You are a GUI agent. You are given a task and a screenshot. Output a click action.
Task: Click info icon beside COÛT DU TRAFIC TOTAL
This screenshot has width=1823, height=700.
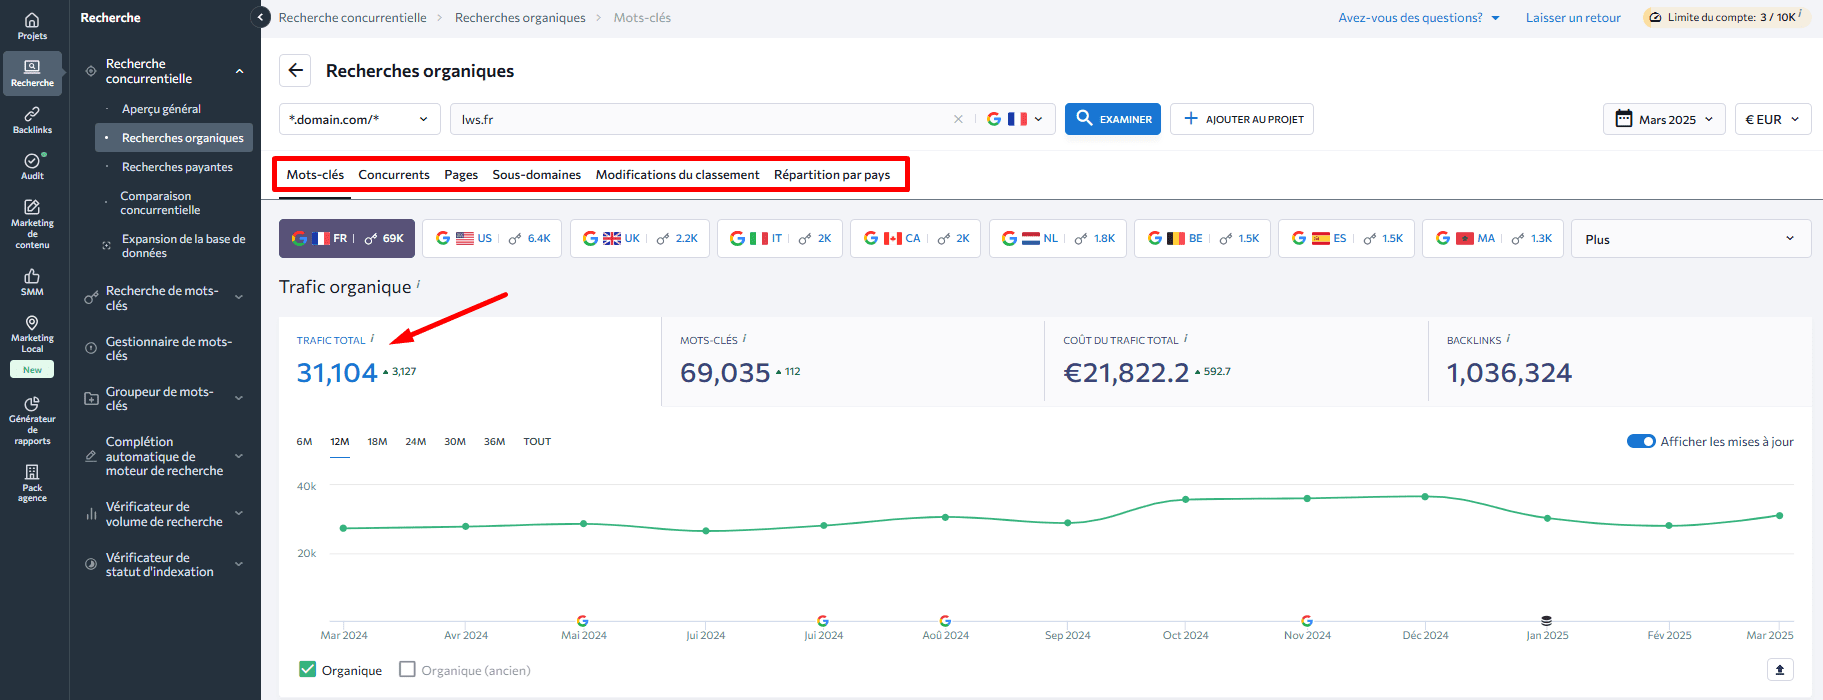[x=1185, y=338]
